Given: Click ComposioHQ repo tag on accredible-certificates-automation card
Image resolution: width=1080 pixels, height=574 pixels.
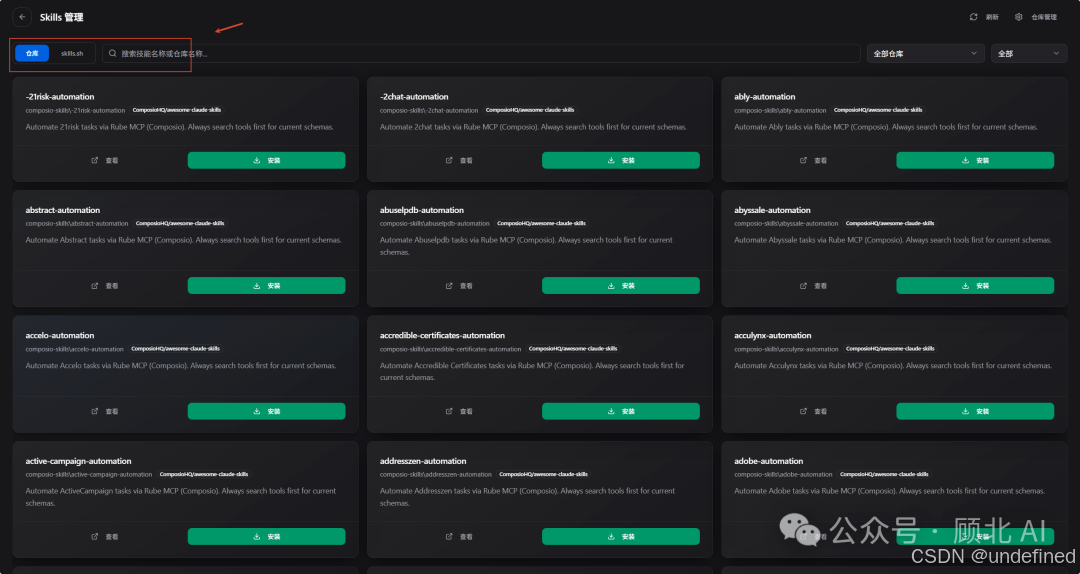Looking at the screenshot, I should click(x=573, y=349).
